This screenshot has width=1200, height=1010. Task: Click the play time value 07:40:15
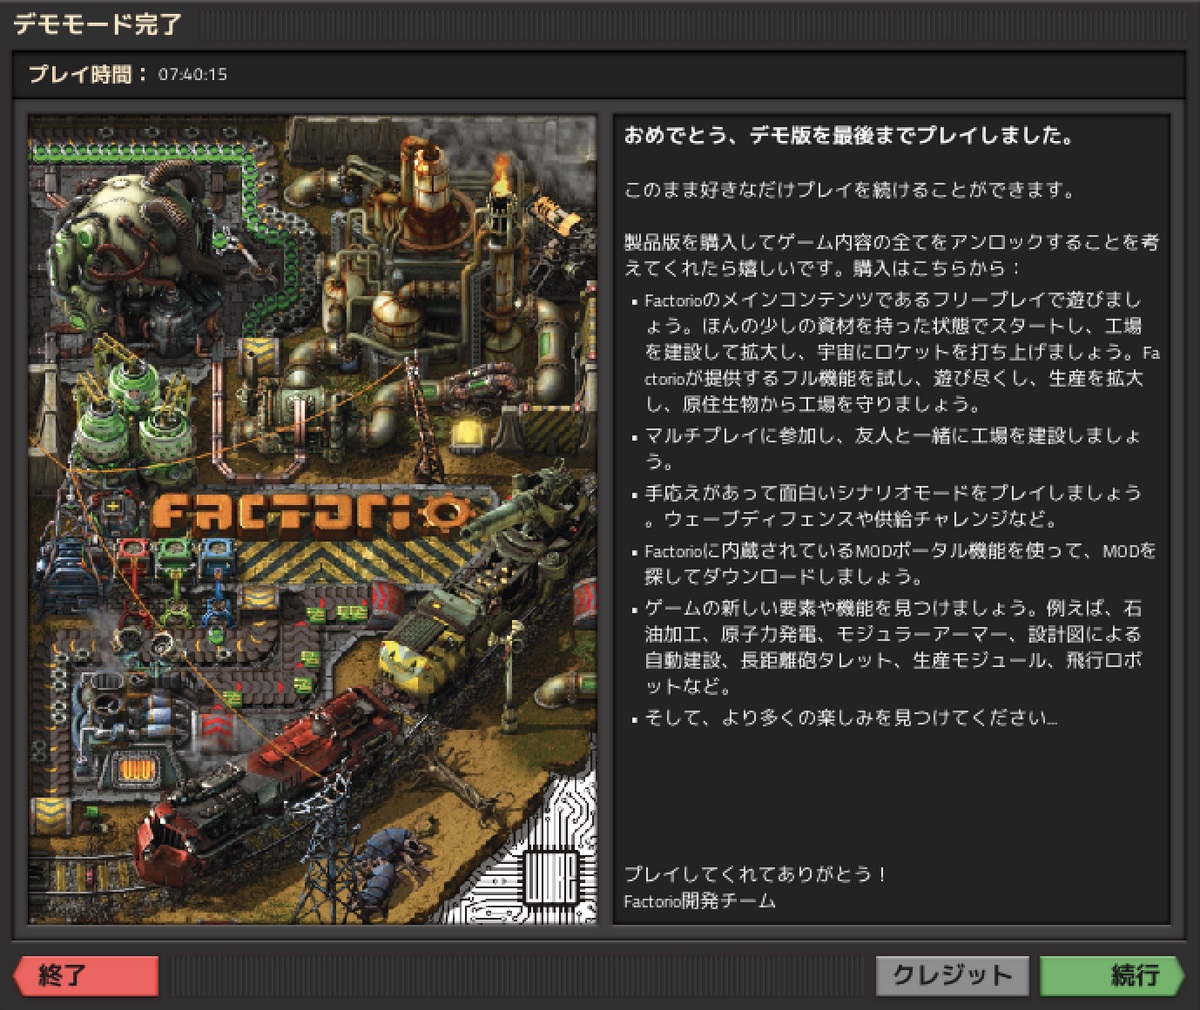pyautogui.click(x=192, y=75)
